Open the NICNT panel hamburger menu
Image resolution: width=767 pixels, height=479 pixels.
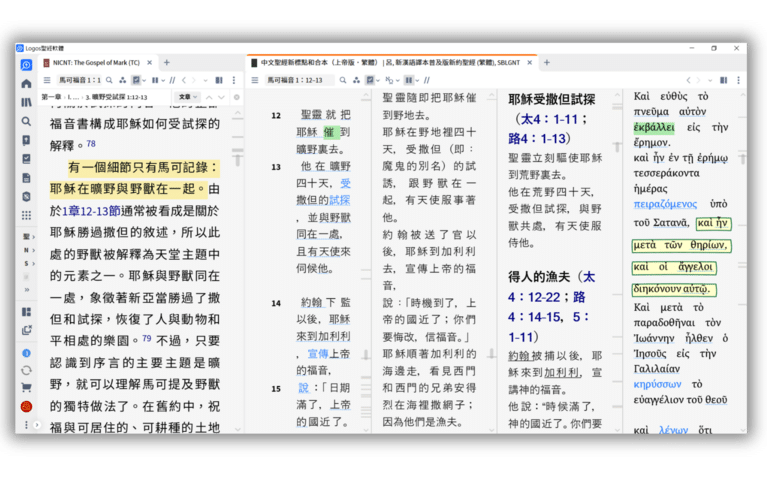[47, 80]
